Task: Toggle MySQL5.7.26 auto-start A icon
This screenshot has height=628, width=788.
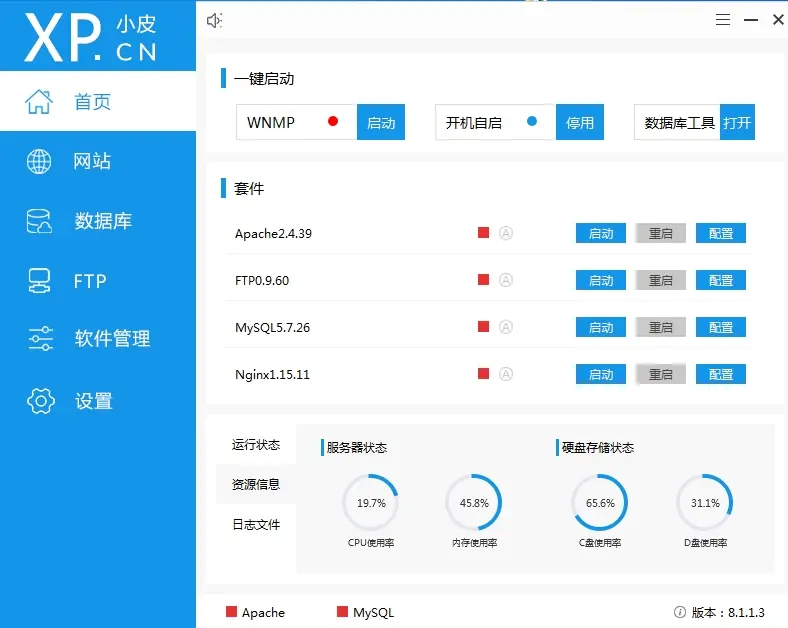Action: pyautogui.click(x=506, y=327)
